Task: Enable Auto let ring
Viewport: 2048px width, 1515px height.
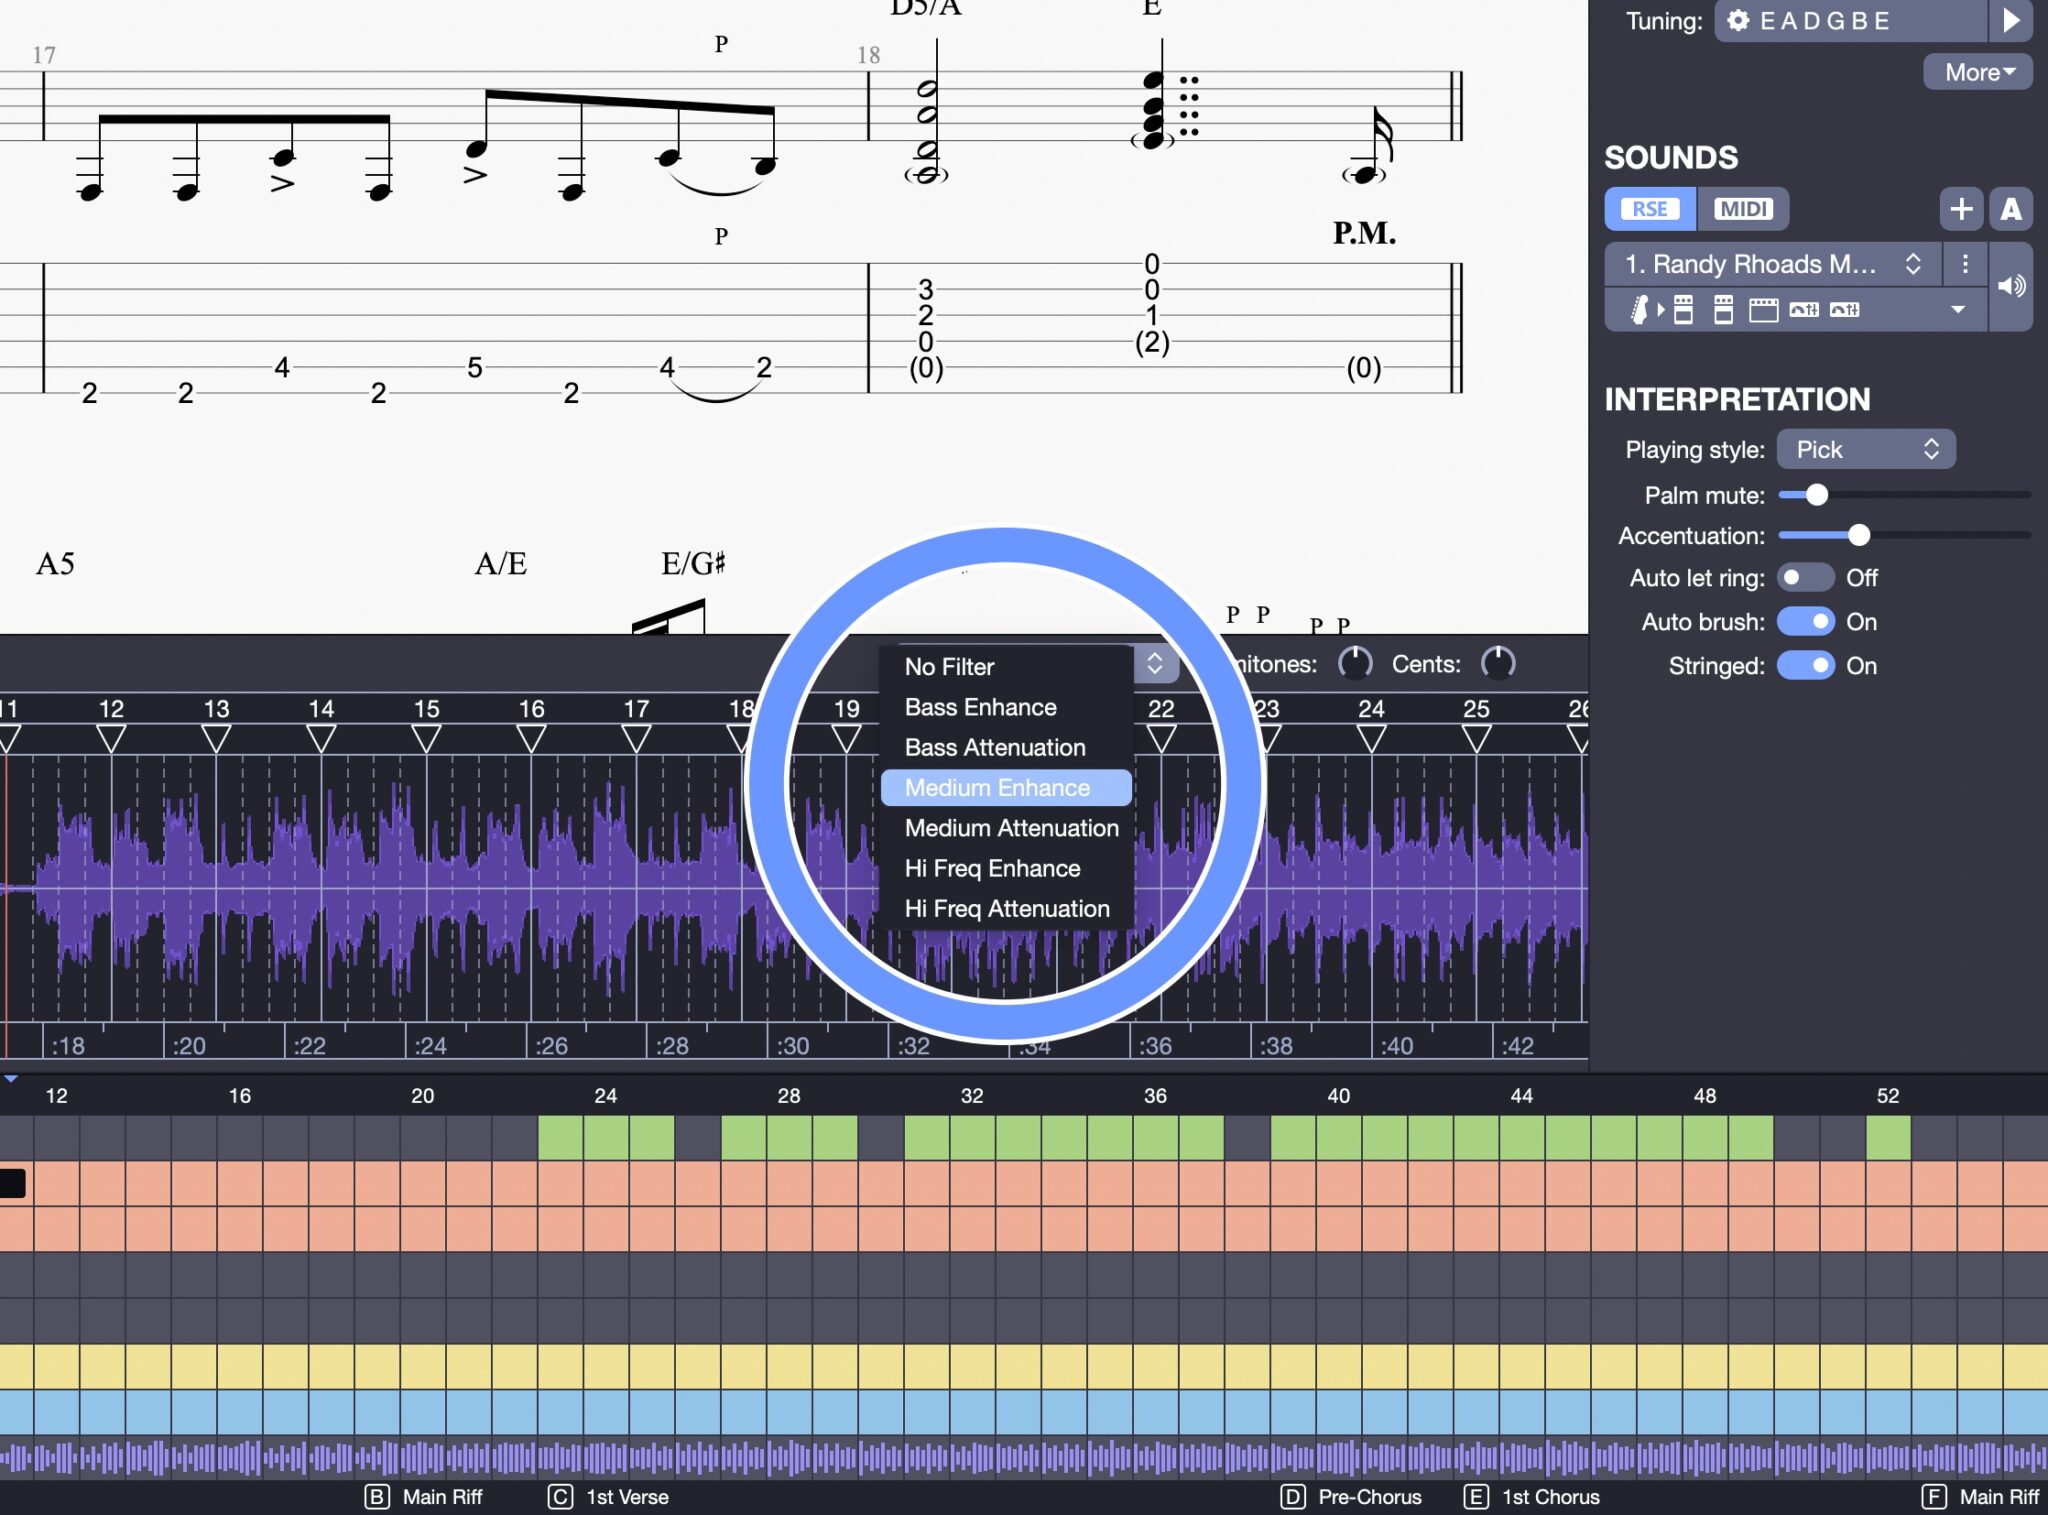Action: 1806,577
